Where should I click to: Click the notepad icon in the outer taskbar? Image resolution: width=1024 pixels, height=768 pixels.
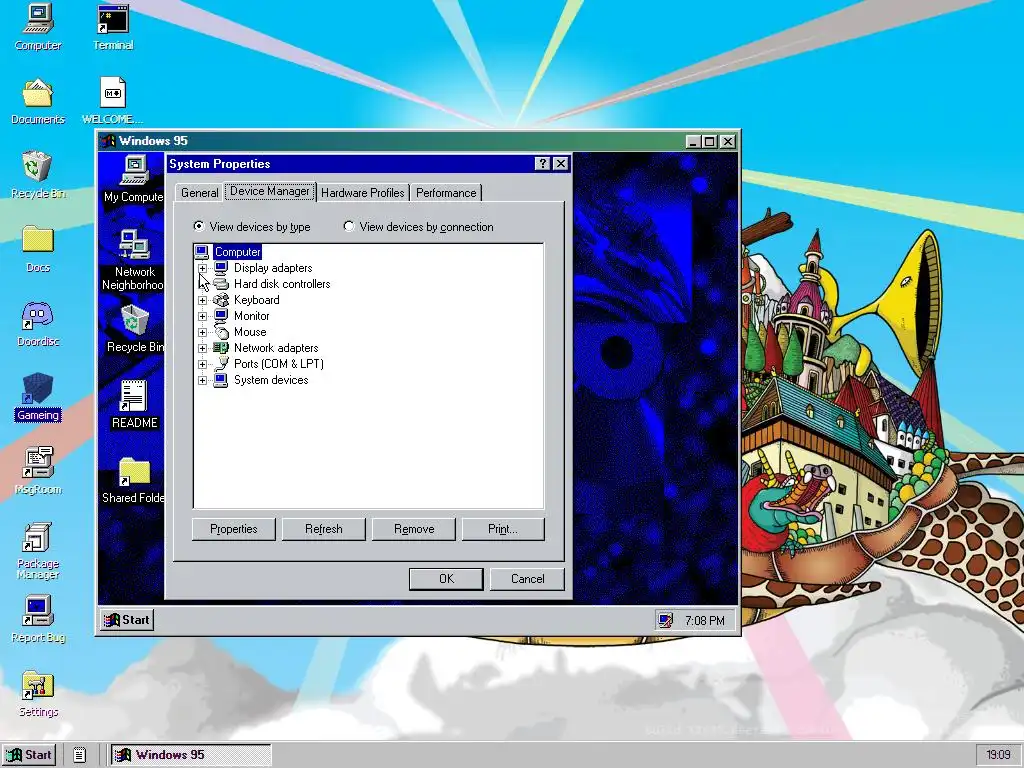point(80,755)
